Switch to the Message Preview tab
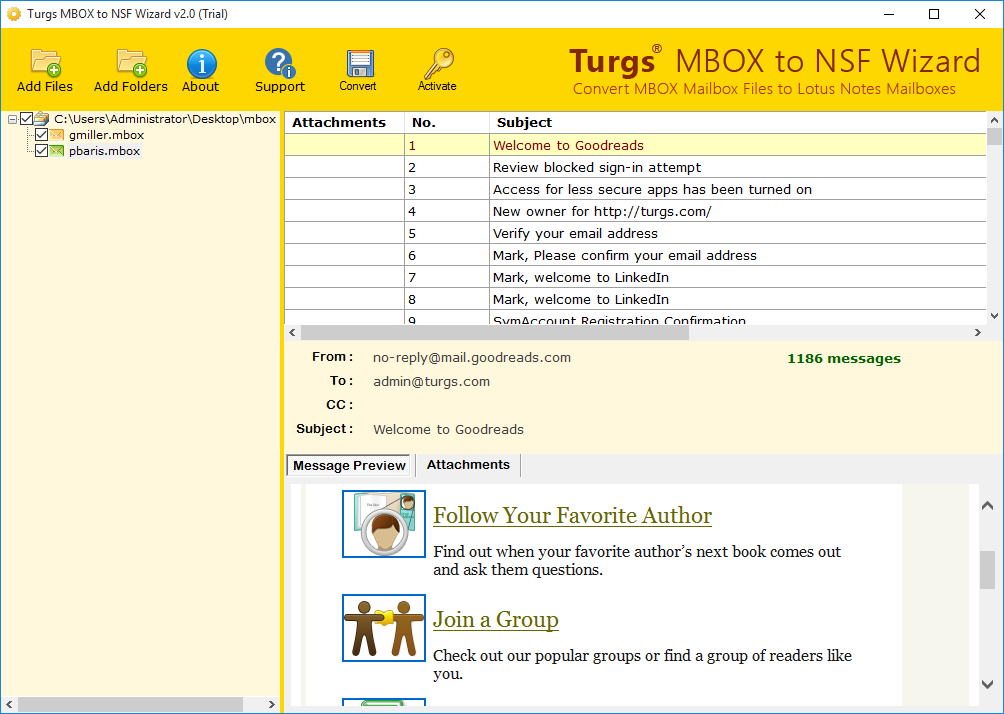The image size is (1004, 714). (349, 466)
